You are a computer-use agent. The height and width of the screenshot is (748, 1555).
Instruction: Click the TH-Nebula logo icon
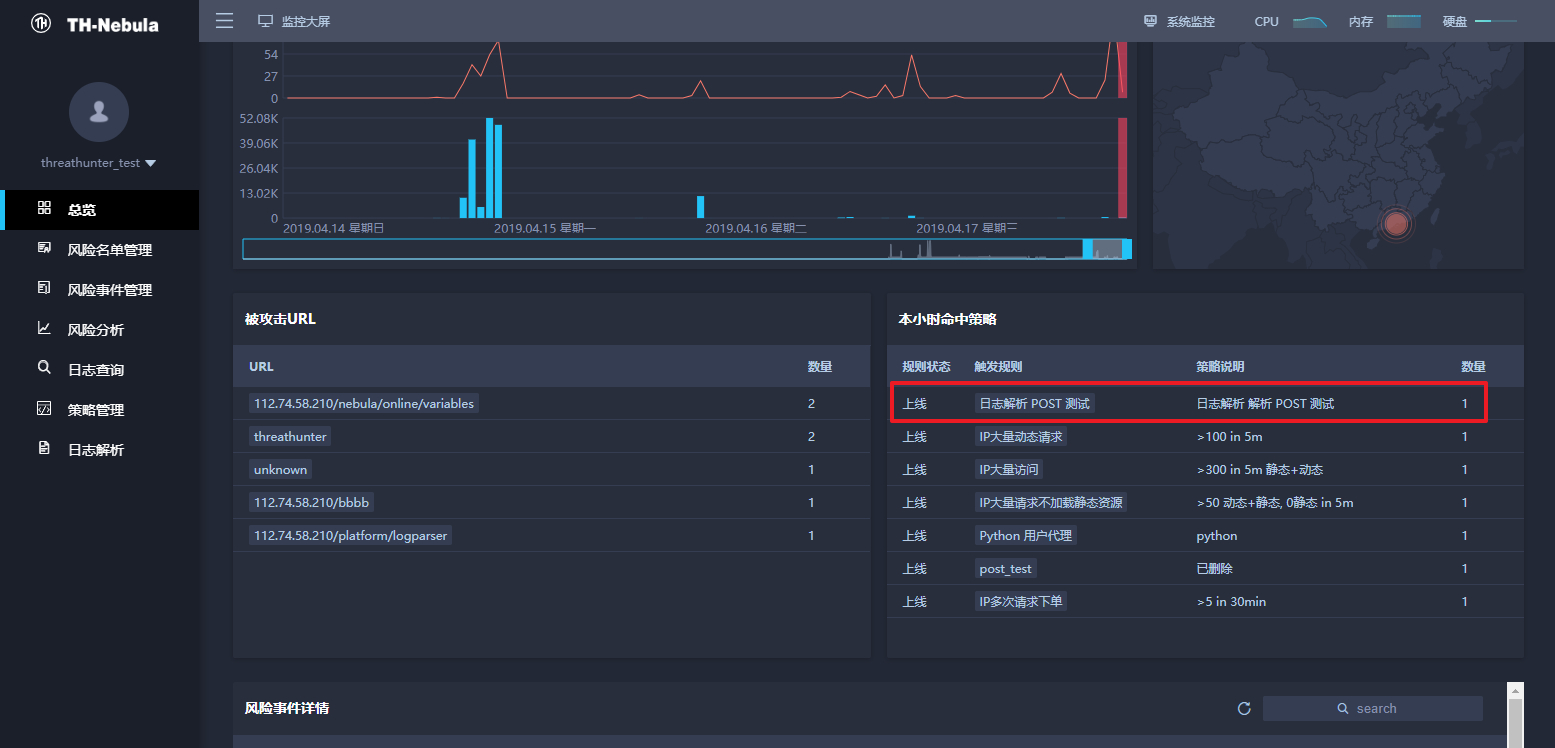(x=41, y=24)
